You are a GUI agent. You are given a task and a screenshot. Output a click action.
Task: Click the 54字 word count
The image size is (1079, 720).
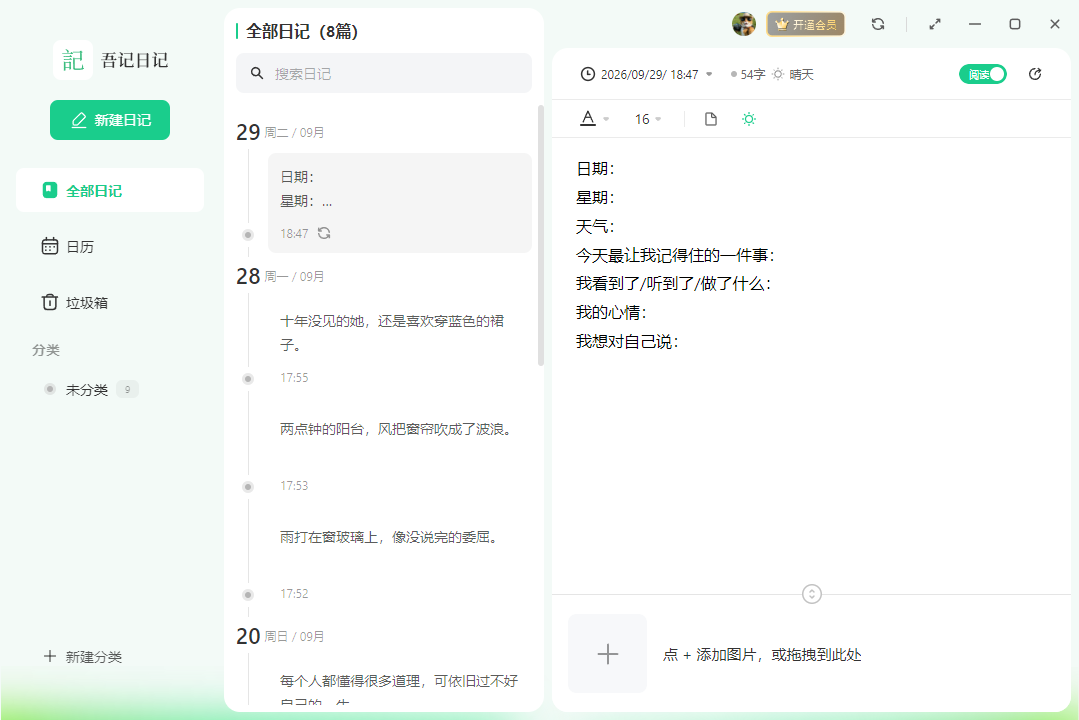tap(753, 74)
